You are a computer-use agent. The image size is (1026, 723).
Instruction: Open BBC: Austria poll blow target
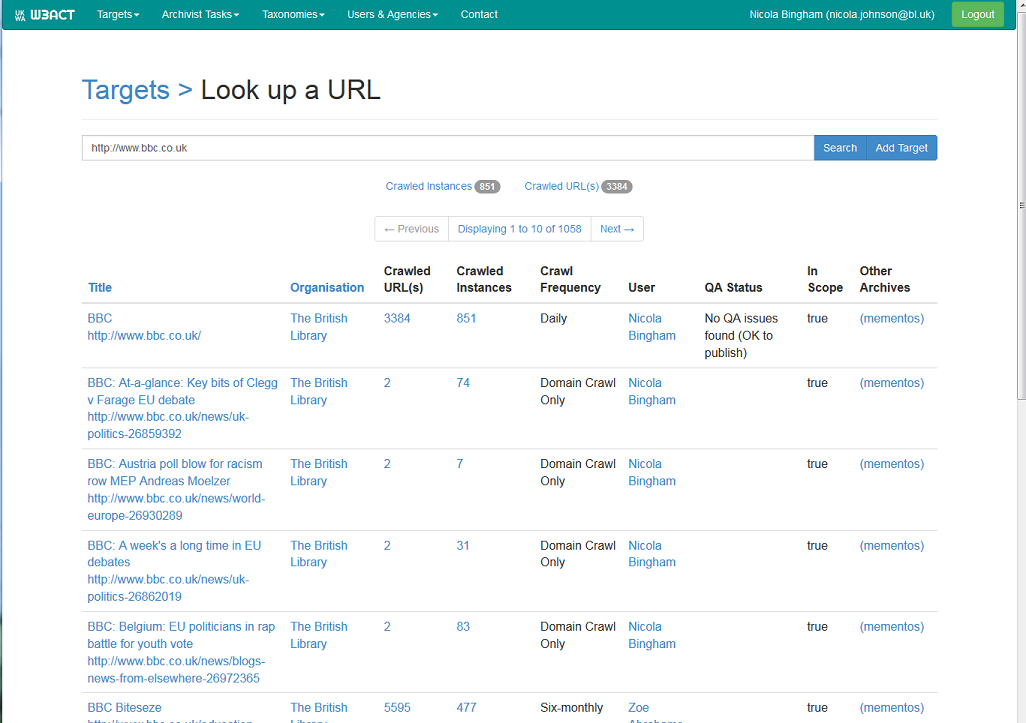point(175,472)
